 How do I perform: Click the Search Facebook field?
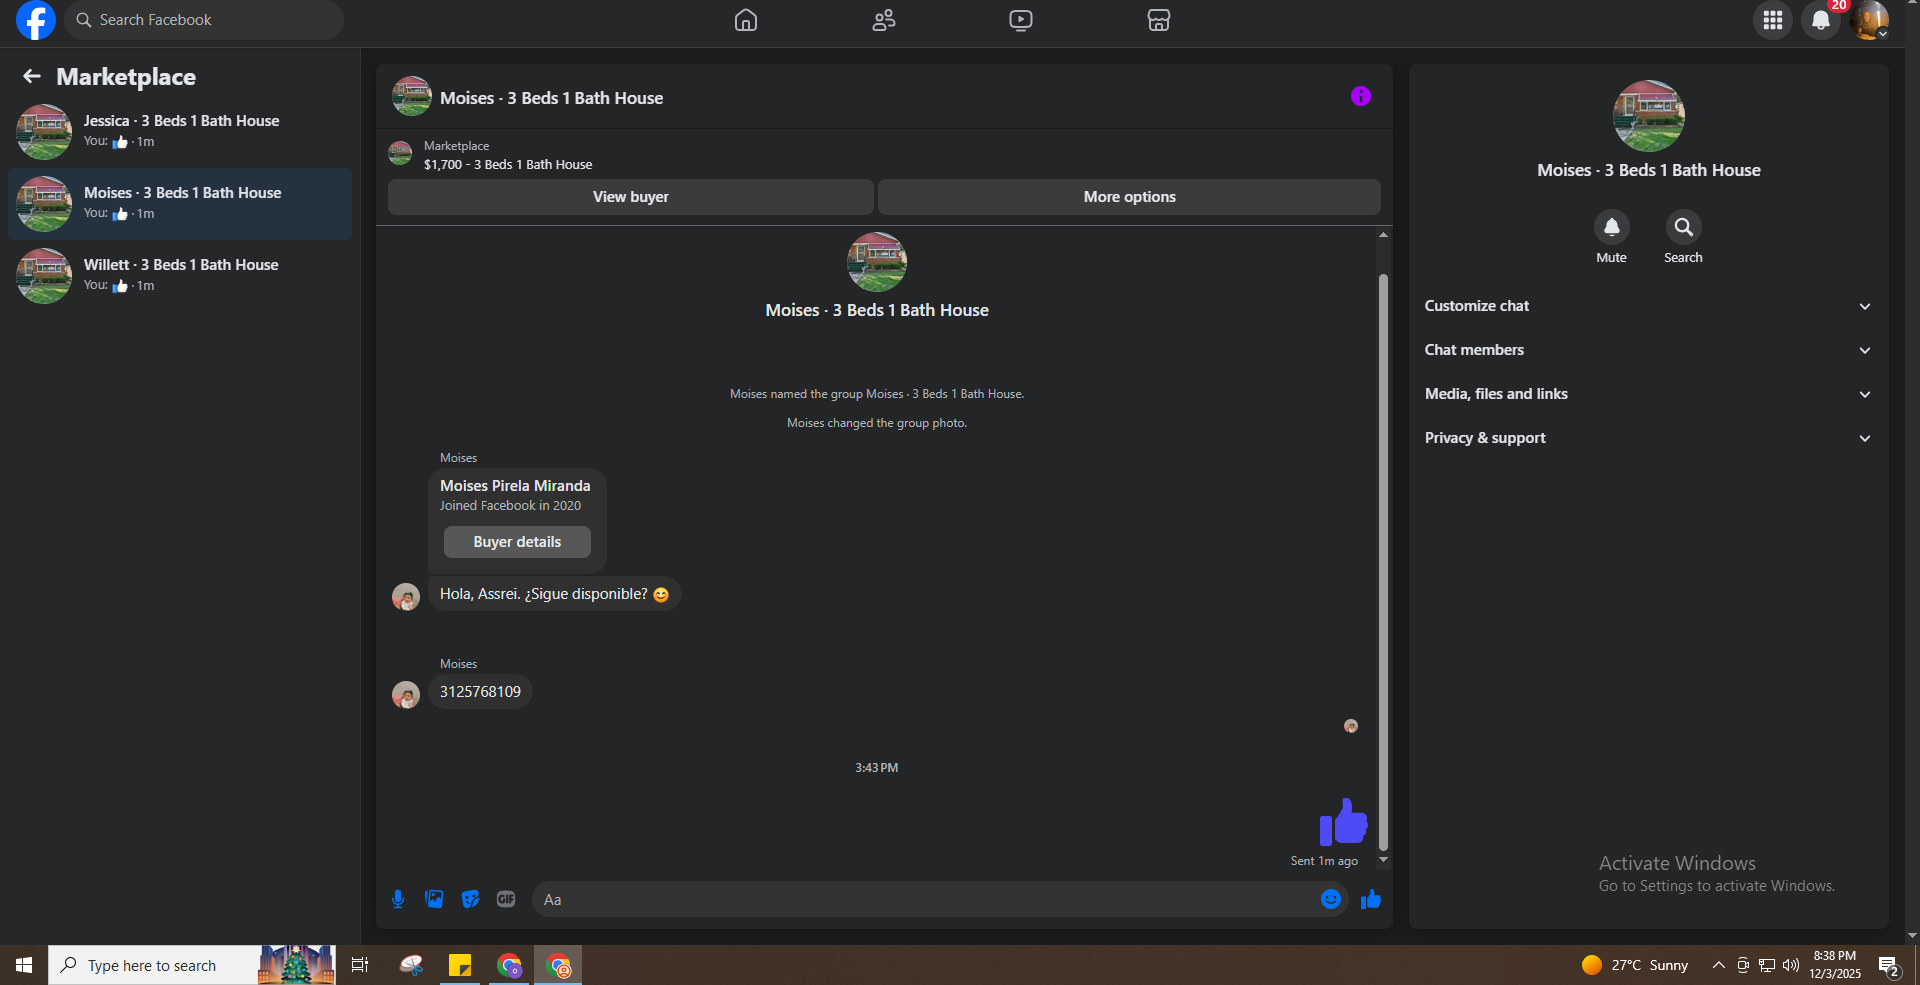(x=204, y=20)
